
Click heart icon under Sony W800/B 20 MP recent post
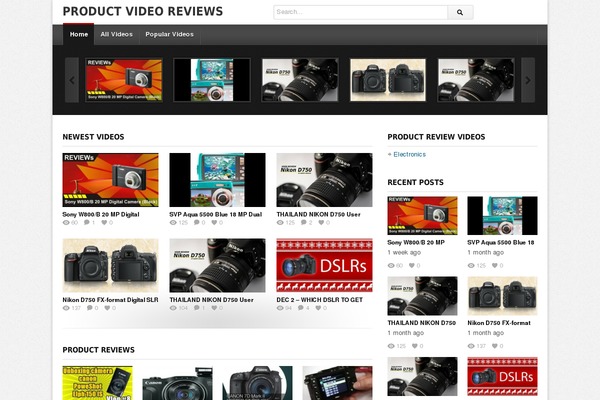(412, 265)
